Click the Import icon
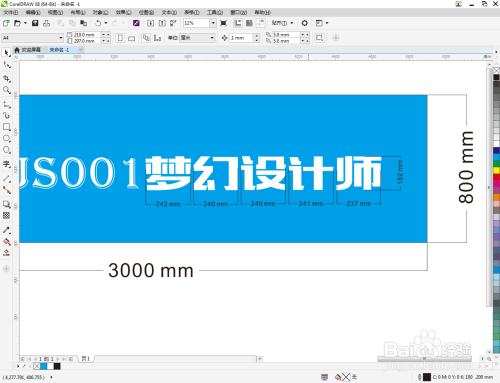Viewport: 500px width, 383px height. 150,23
